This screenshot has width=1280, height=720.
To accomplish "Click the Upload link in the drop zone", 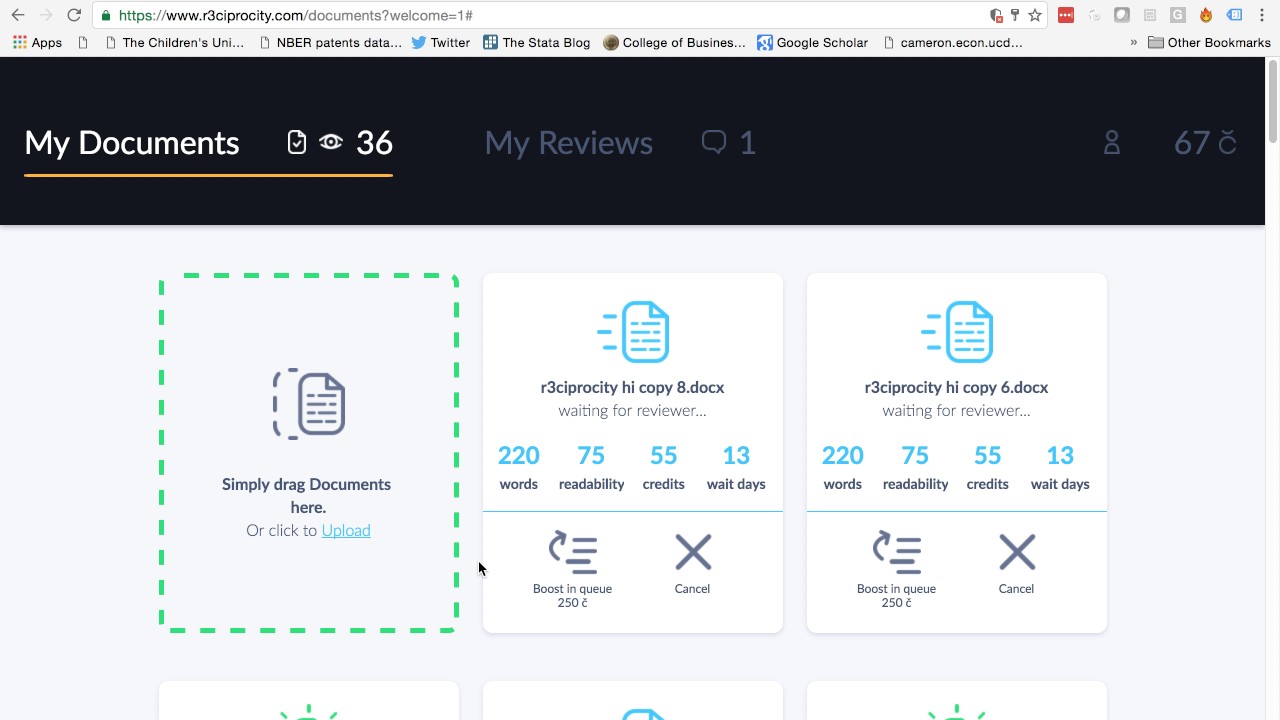I will 346,530.
